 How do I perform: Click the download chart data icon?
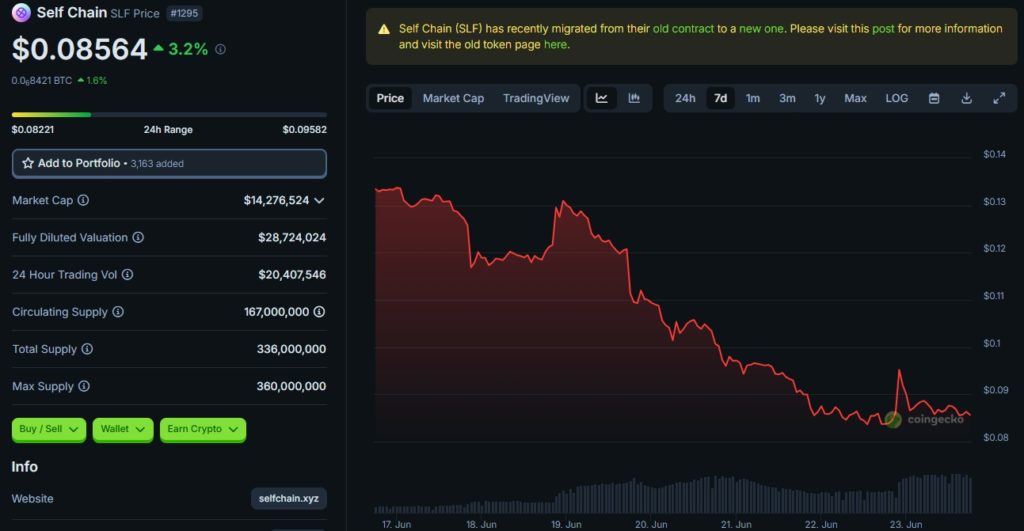pos(966,98)
